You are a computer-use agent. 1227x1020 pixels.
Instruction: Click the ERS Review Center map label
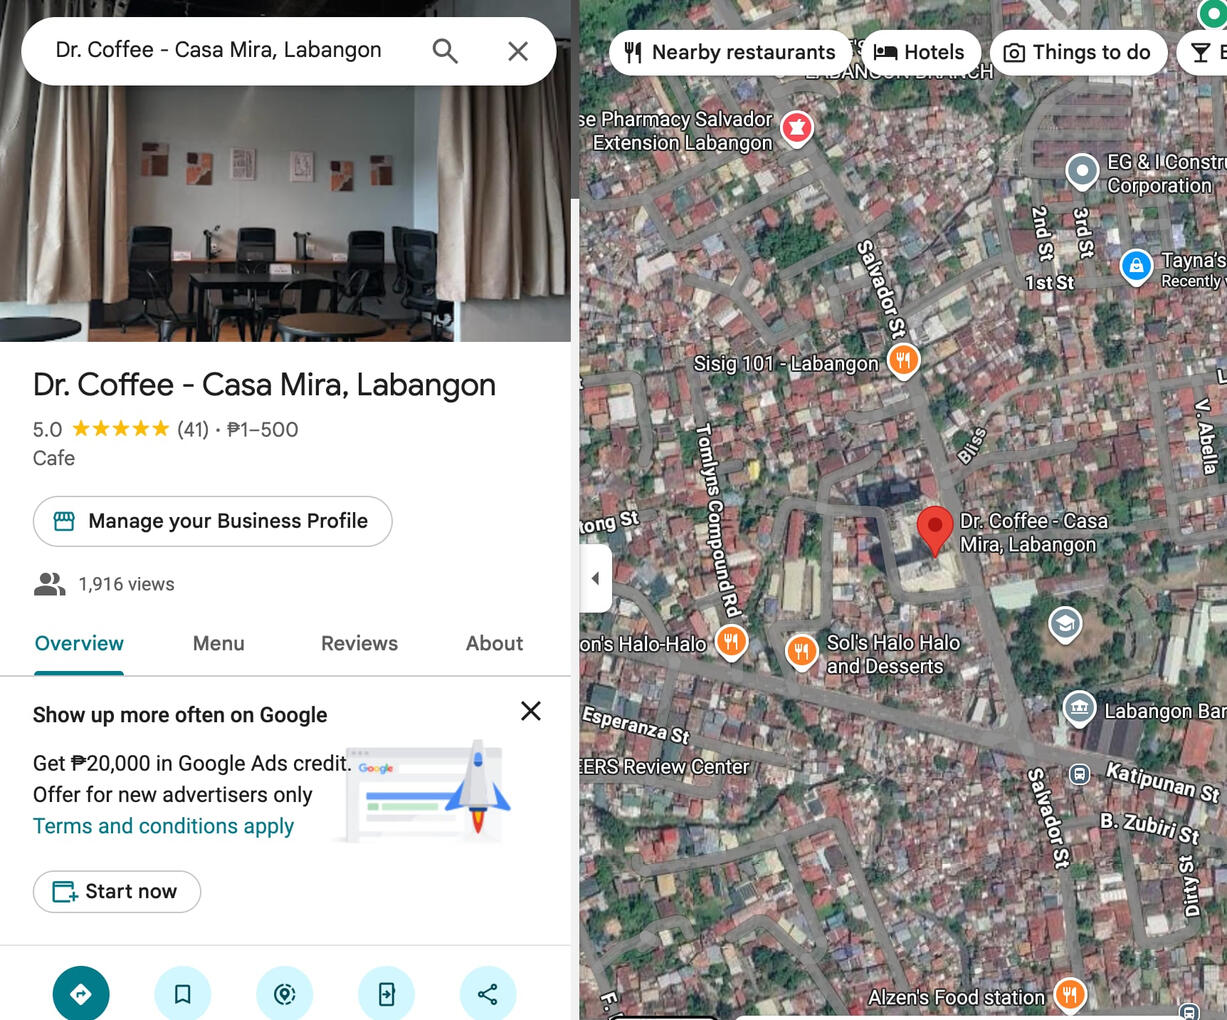(x=665, y=767)
